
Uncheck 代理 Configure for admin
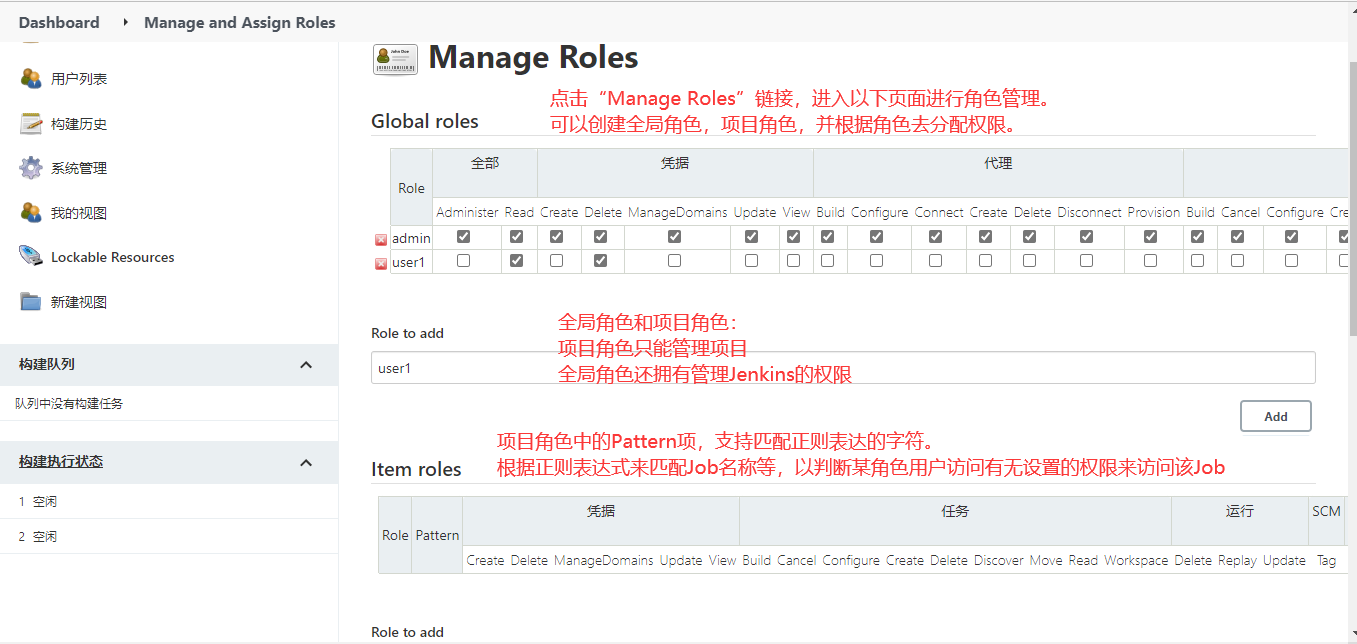tap(877, 237)
